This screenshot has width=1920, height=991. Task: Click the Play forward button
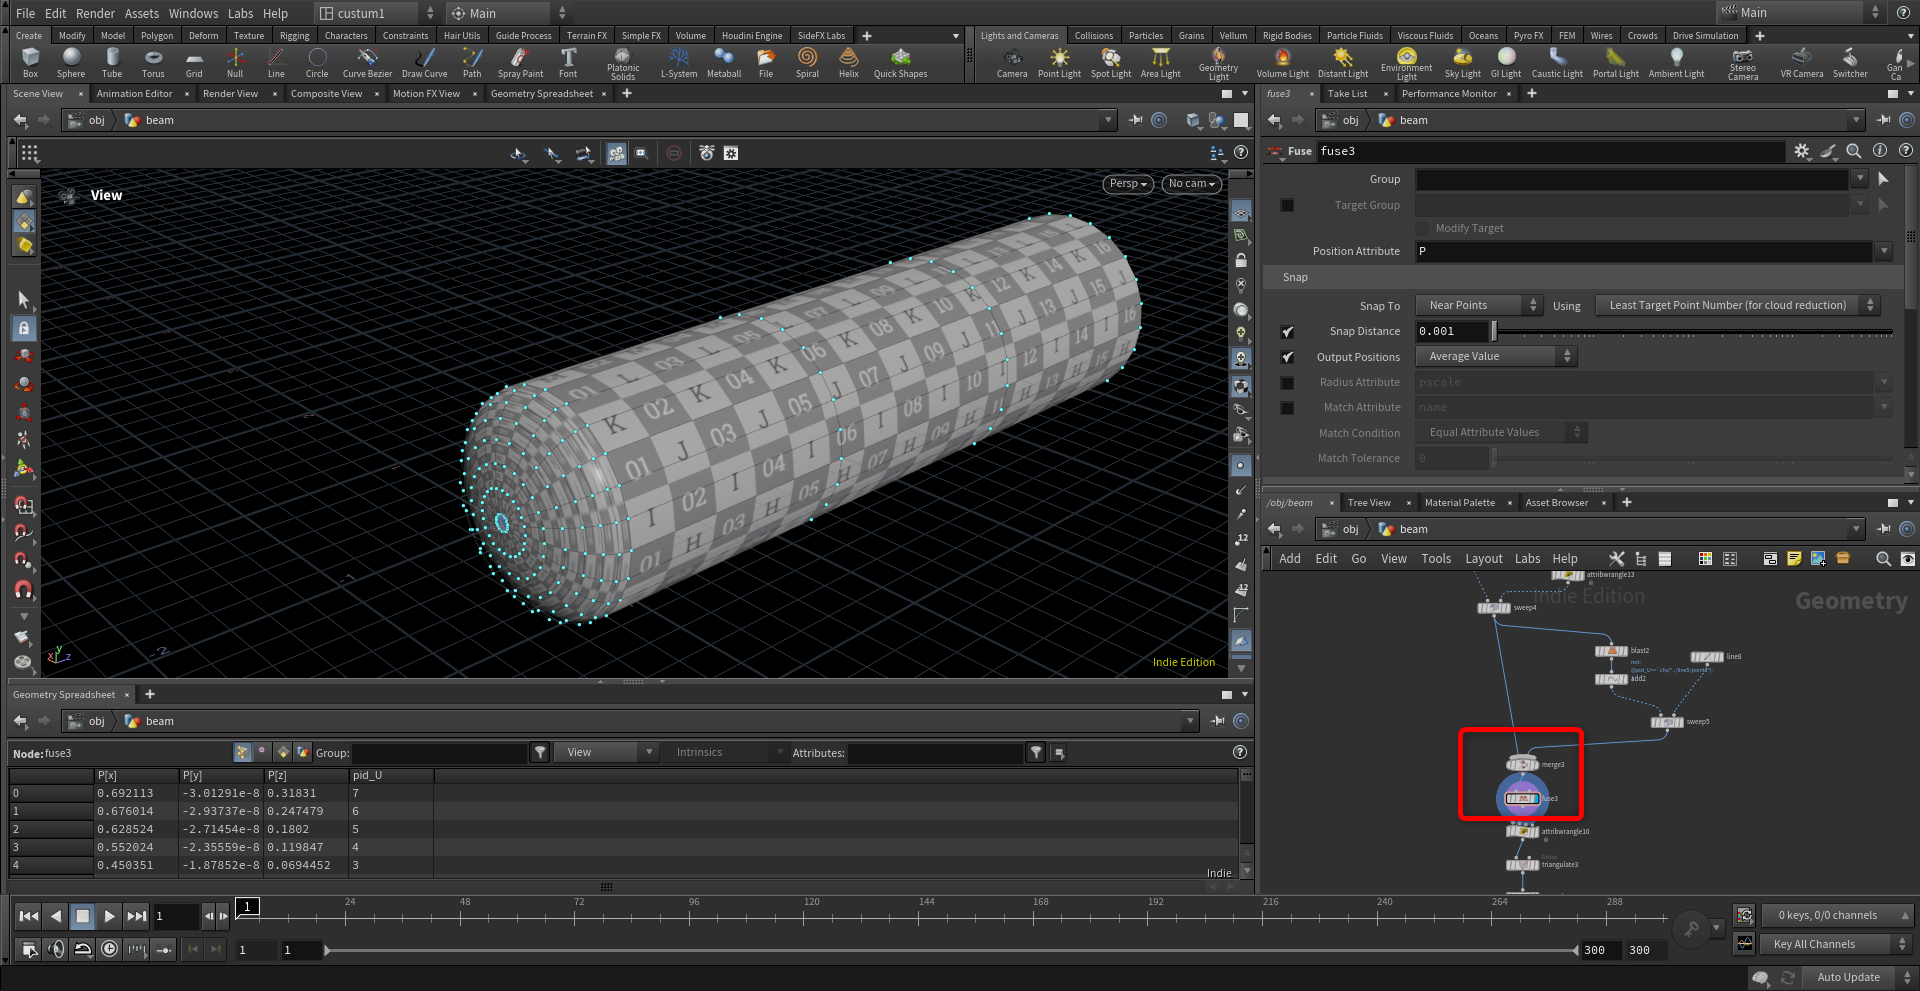coord(109,916)
